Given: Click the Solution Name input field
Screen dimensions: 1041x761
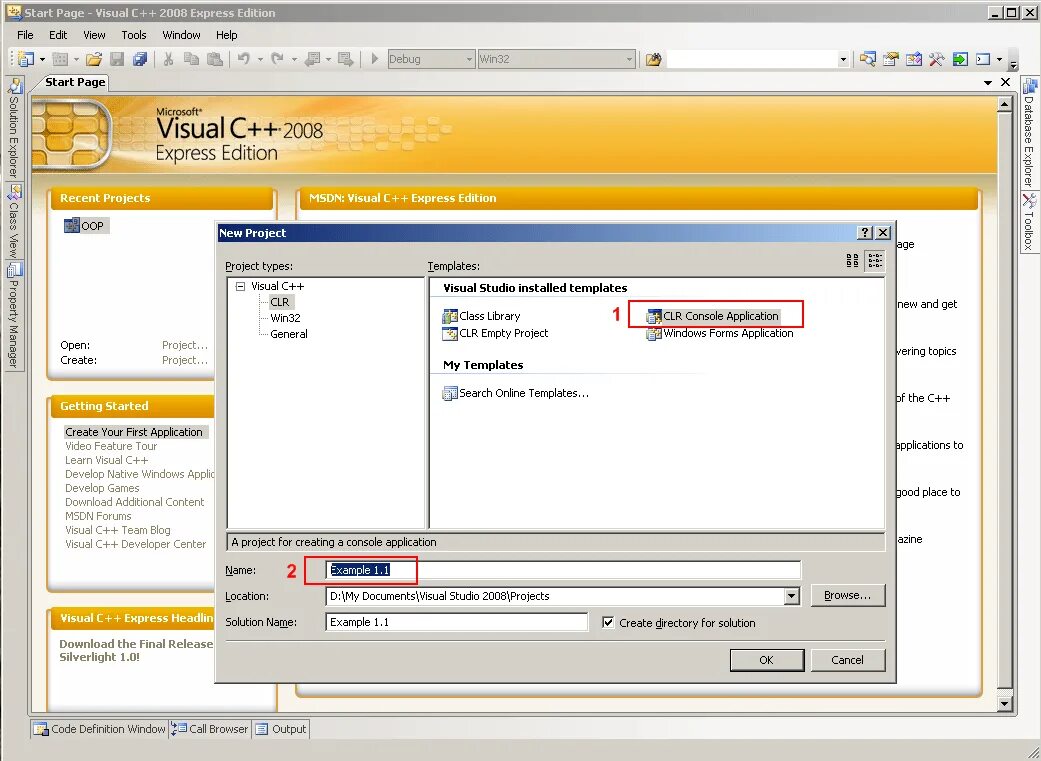Looking at the screenshot, I should [457, 622].
